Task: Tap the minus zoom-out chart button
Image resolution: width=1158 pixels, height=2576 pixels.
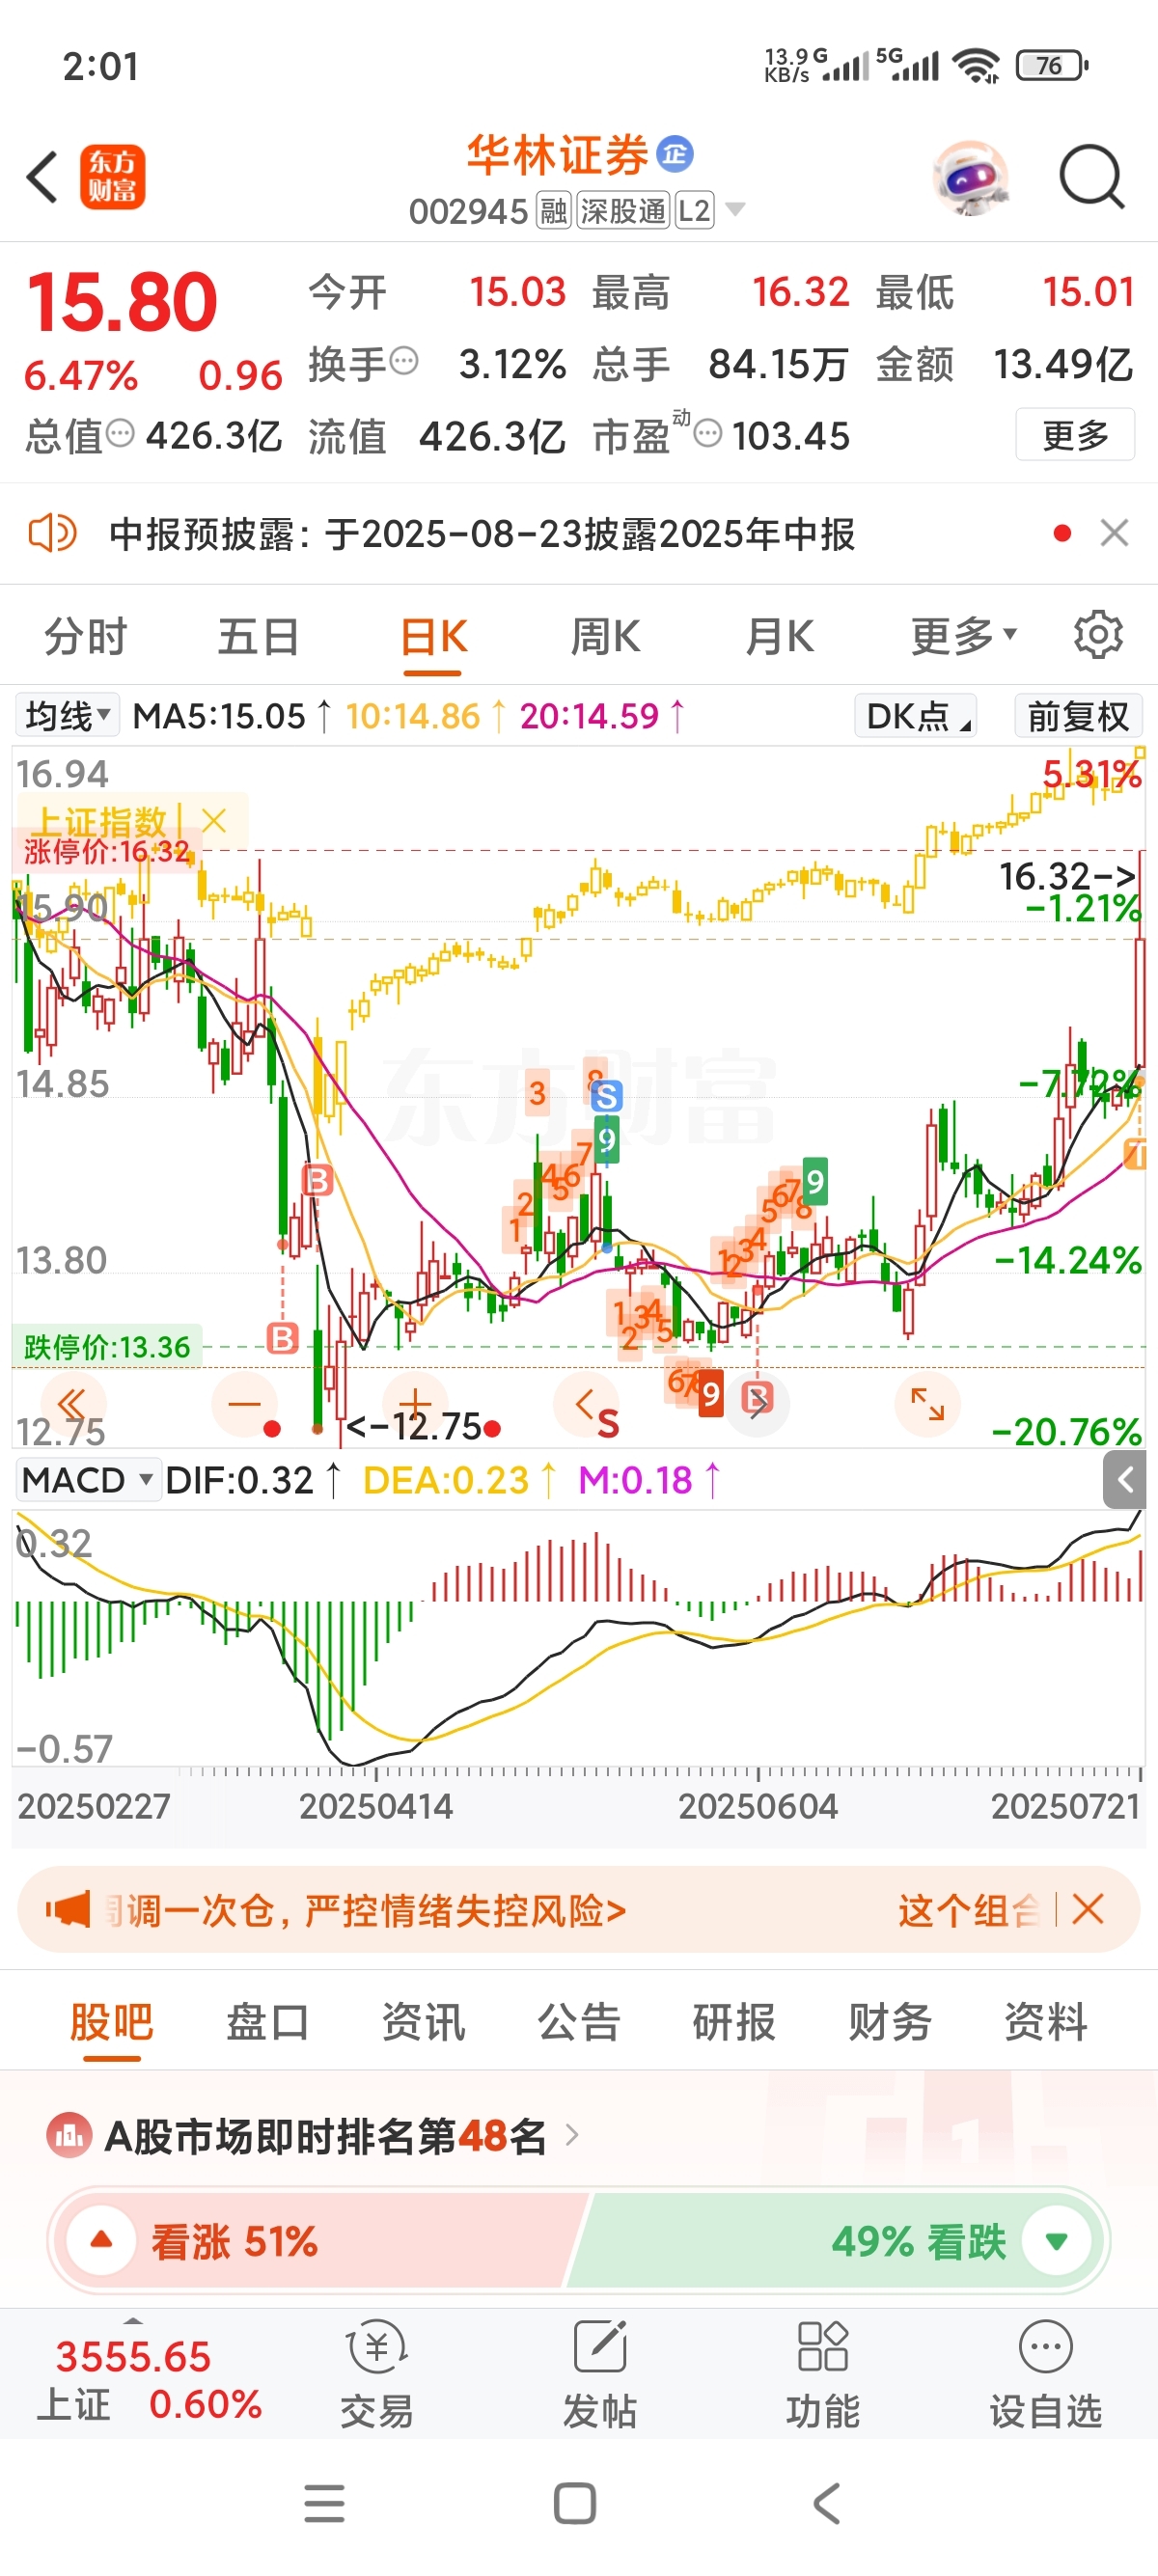Action: pos(244,1404)
